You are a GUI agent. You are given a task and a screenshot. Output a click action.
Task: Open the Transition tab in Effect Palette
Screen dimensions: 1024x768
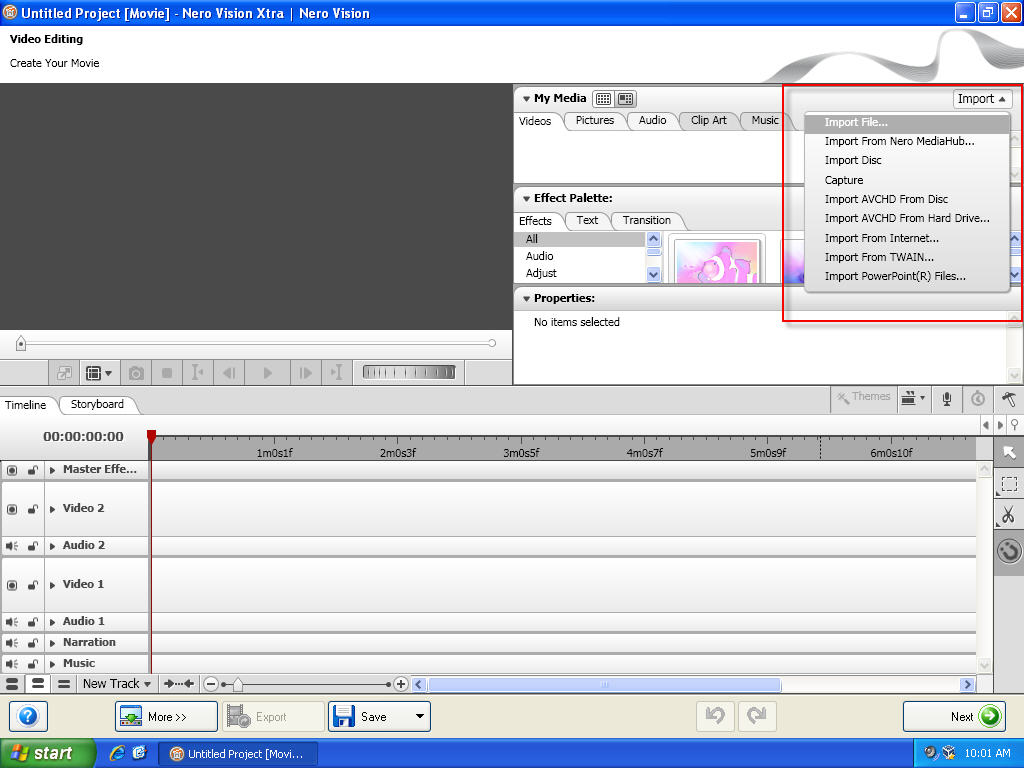tap(647, 221)
